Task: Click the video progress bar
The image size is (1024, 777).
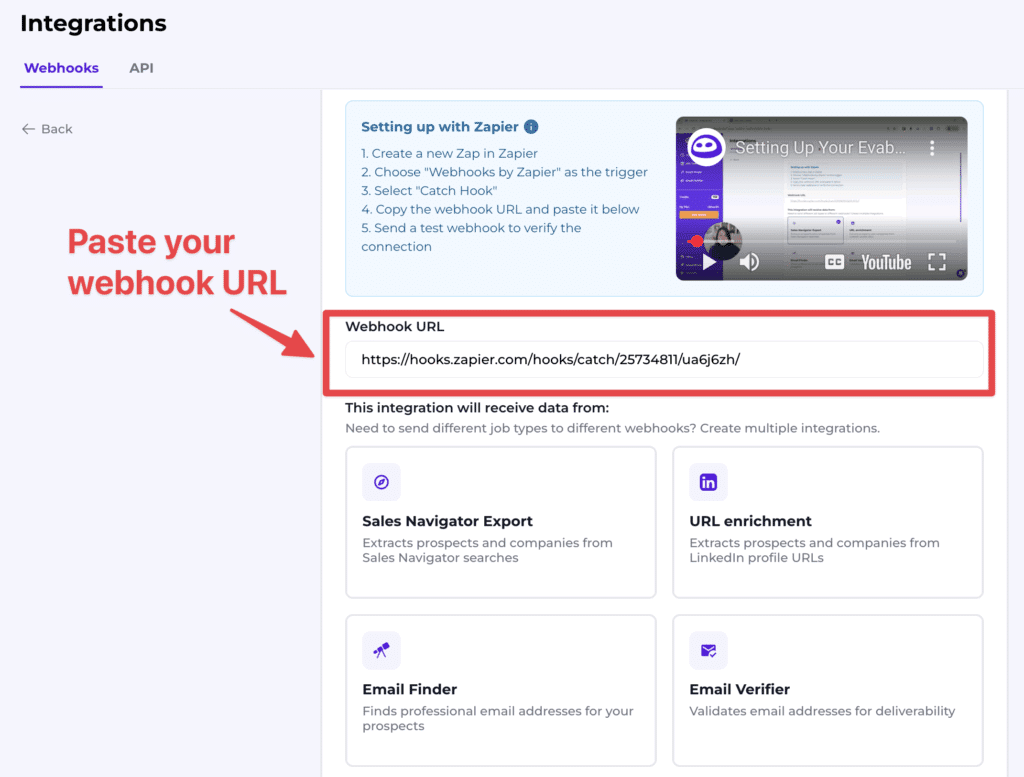Action: tap(820, 240)
